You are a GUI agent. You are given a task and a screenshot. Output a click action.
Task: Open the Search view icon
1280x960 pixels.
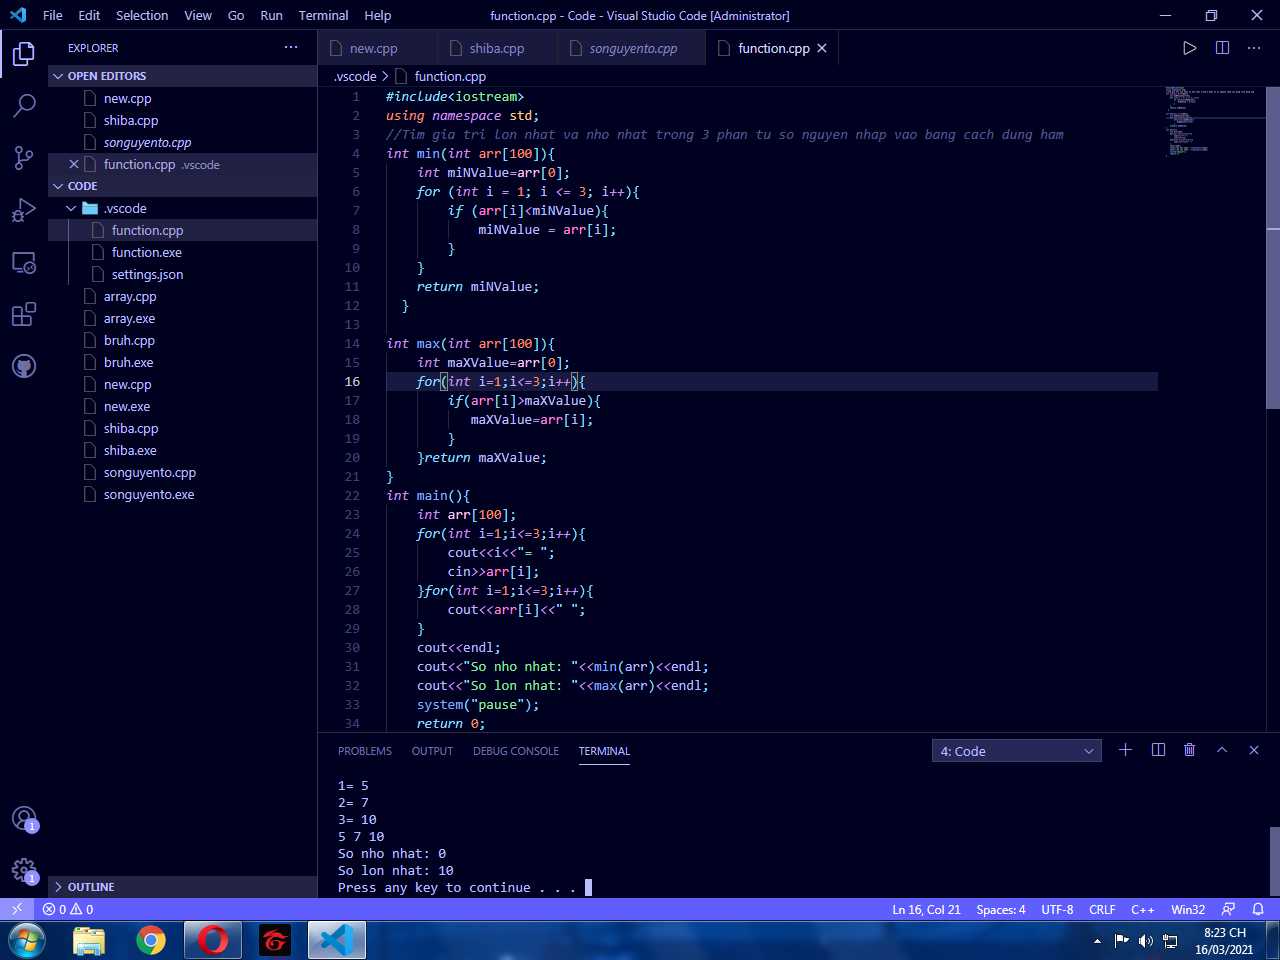point(24,105)
